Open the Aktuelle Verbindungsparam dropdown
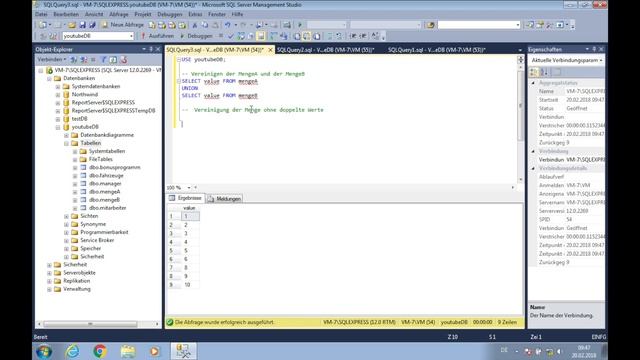The height and width of the screenshot is (360, 640). click(567, 60)
